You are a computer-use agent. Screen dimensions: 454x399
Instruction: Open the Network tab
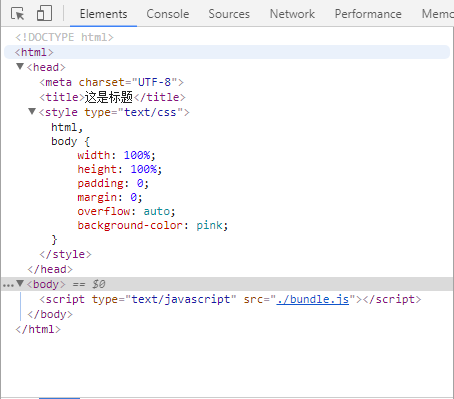click(292, 14)
